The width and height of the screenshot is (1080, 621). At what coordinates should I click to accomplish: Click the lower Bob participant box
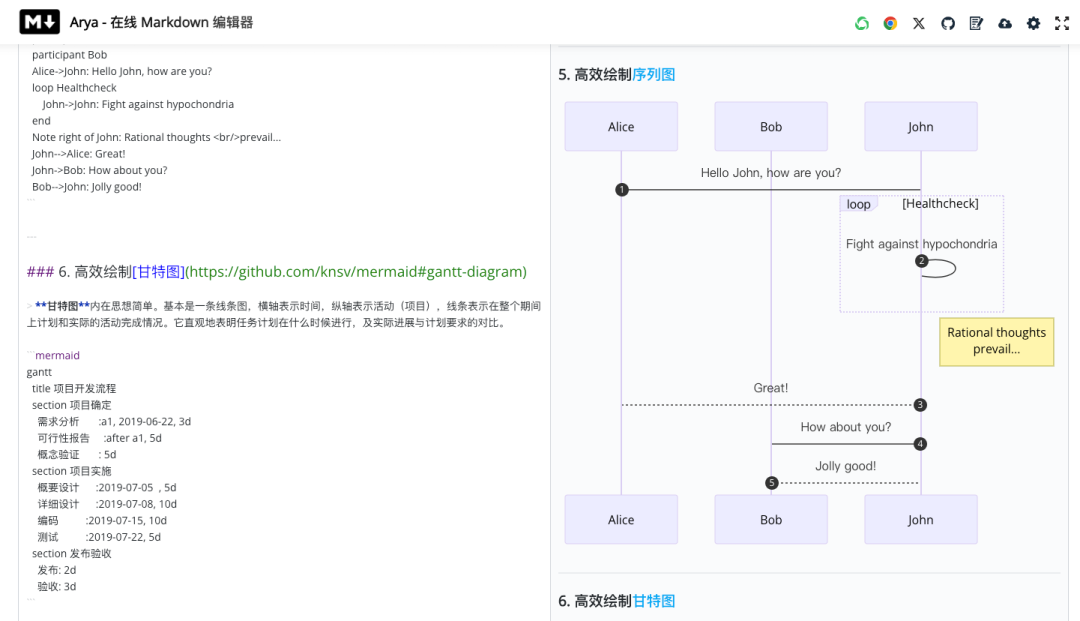point(771,520)
